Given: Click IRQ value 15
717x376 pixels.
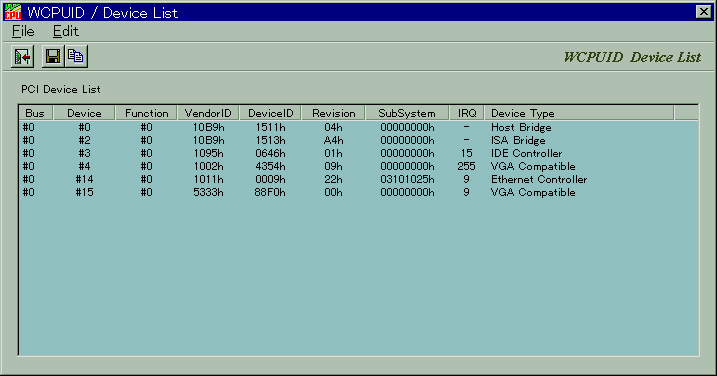Looking at the screenshot, I should pyautogui.click(x=466, y=153).
